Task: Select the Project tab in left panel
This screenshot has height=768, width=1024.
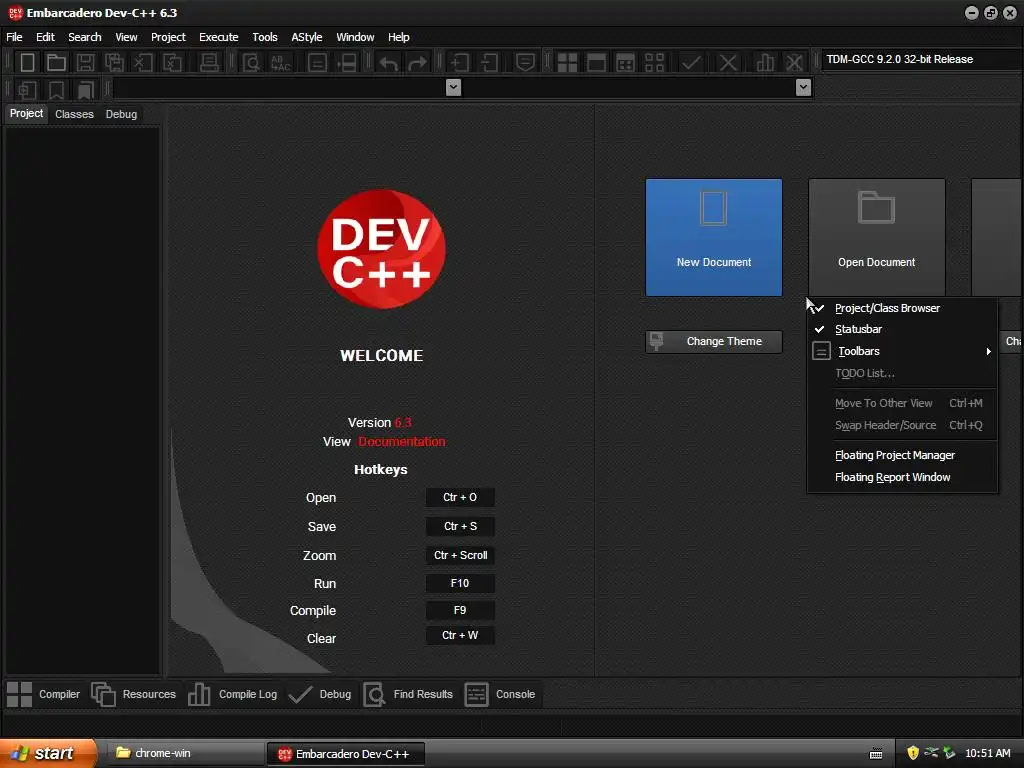Action: [x=26, y=114]
